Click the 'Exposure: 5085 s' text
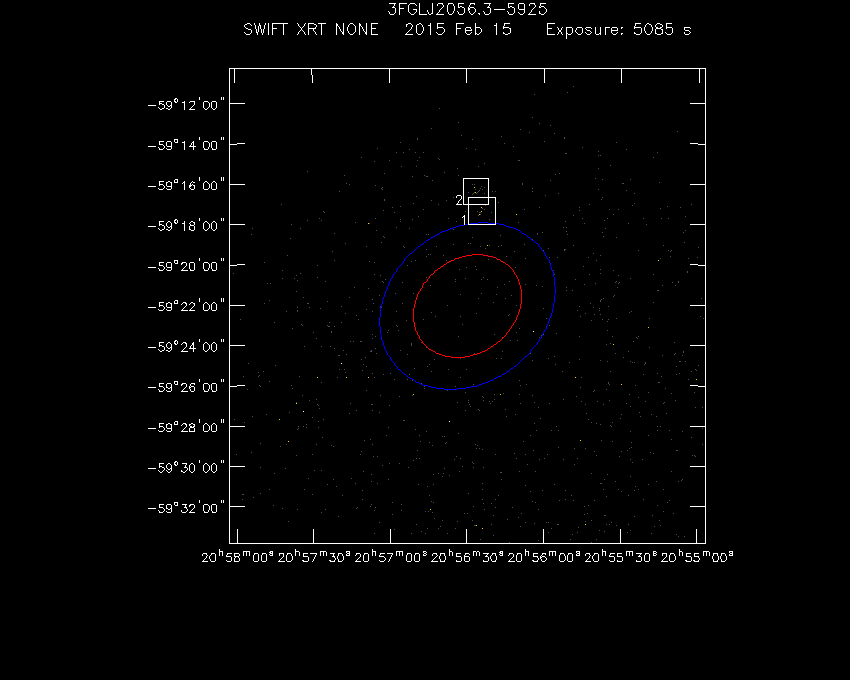This screenshot has width=850, height=680. click(619, 29)
